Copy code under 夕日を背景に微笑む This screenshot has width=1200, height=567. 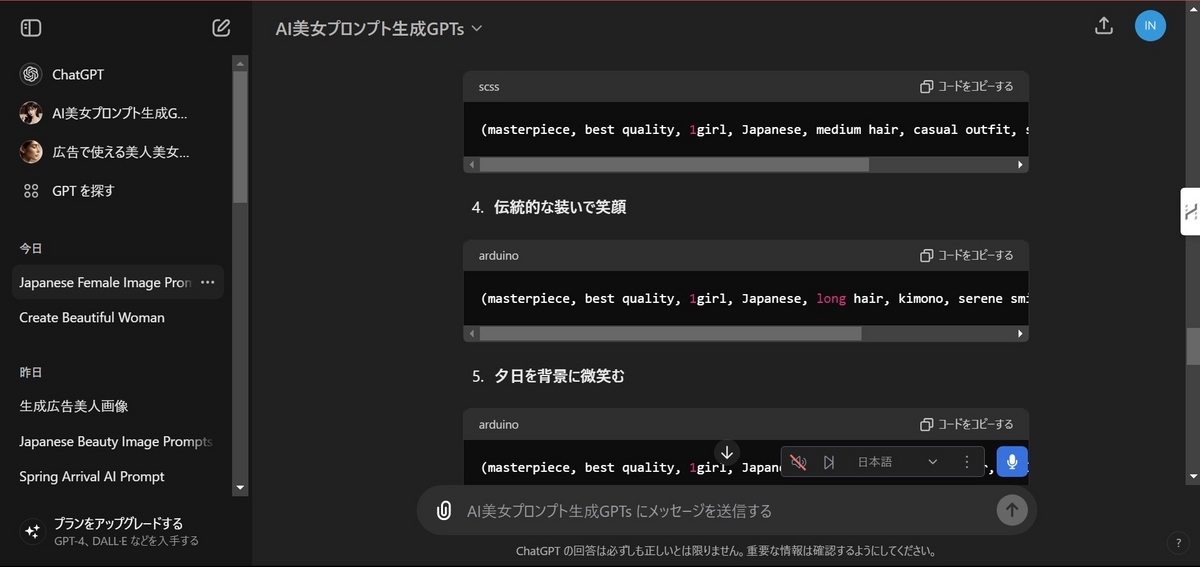click(967, 425)
